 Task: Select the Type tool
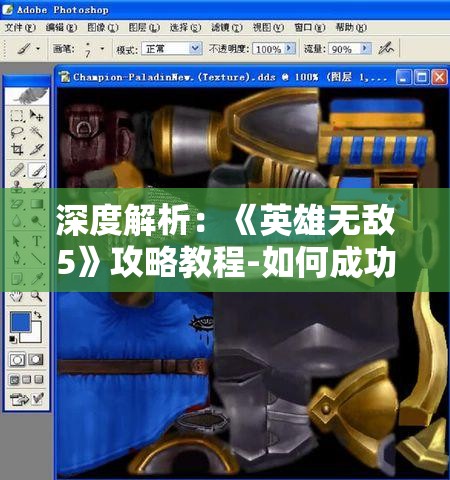pos(36,241)
